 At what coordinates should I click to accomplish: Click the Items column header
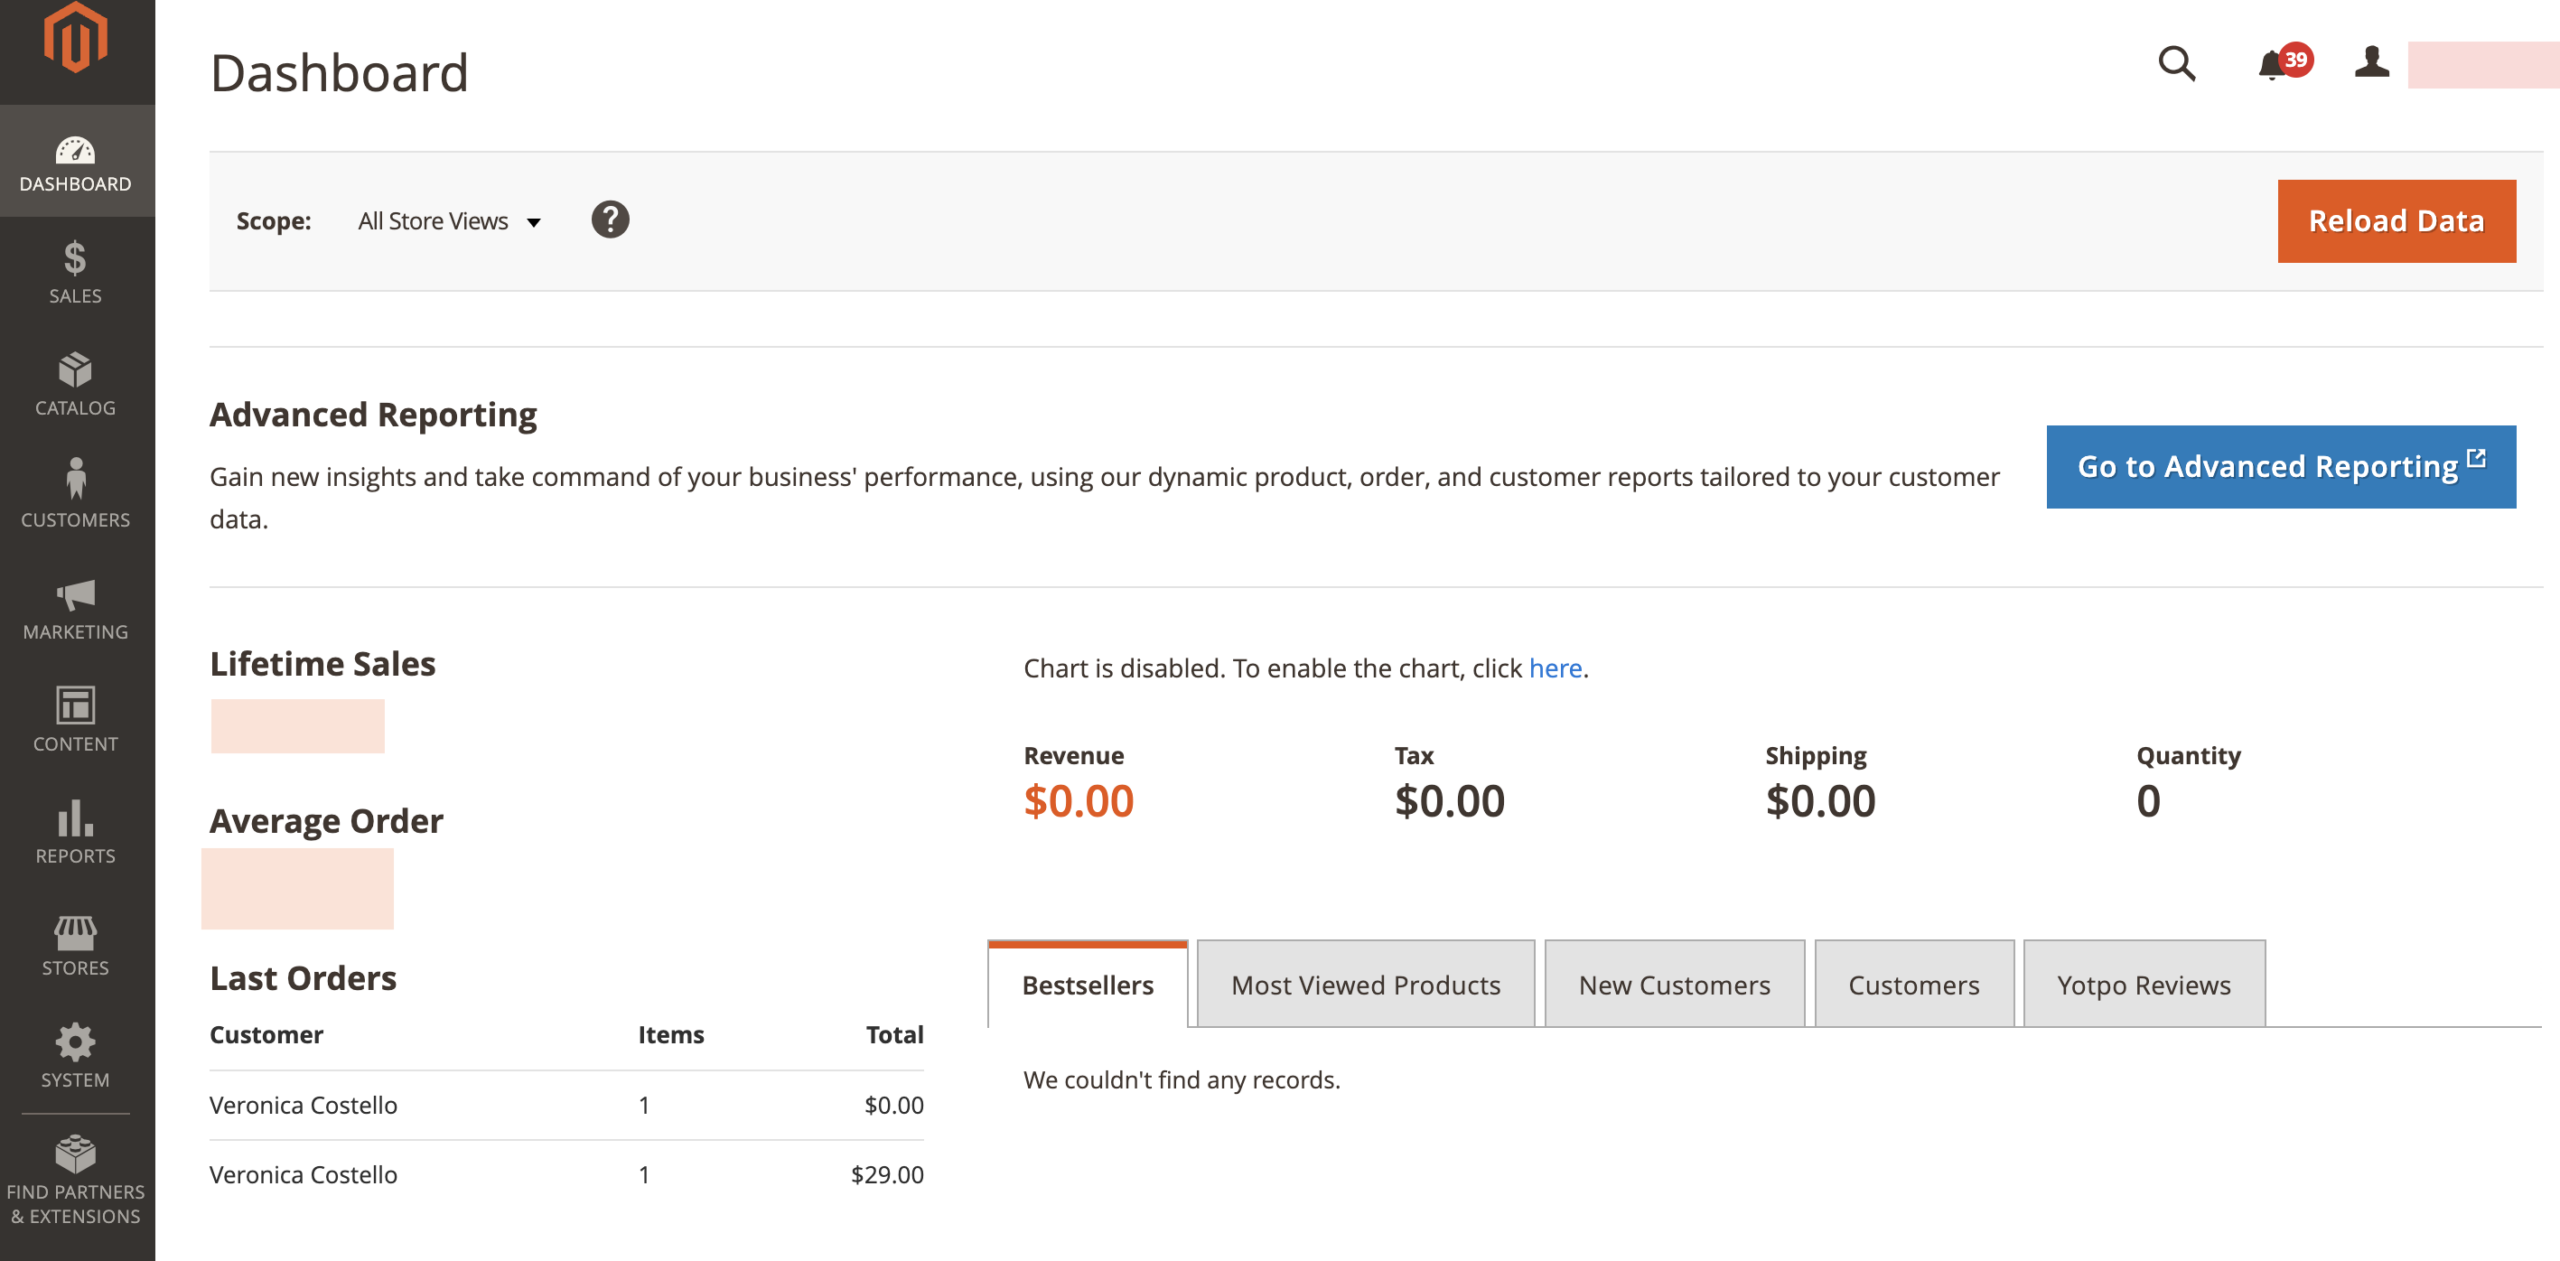(671, 1035)
